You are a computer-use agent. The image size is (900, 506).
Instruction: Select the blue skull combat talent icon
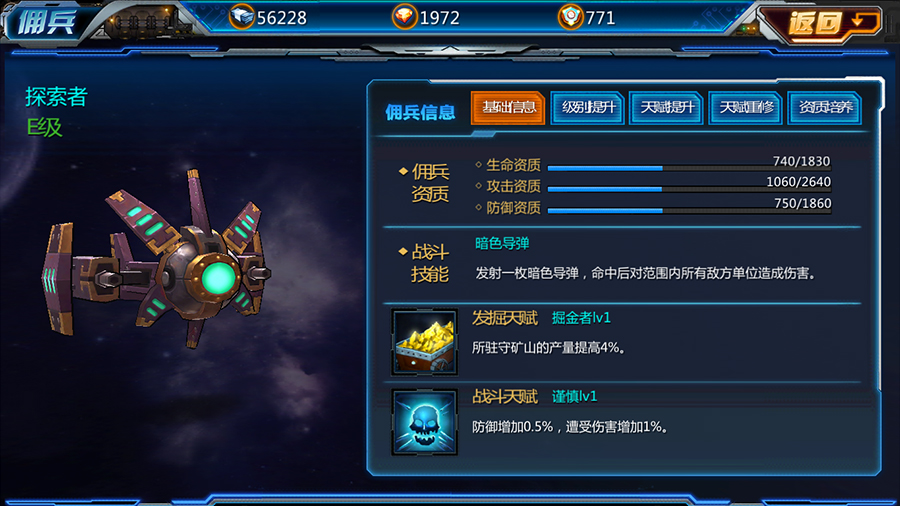(425, 422)
